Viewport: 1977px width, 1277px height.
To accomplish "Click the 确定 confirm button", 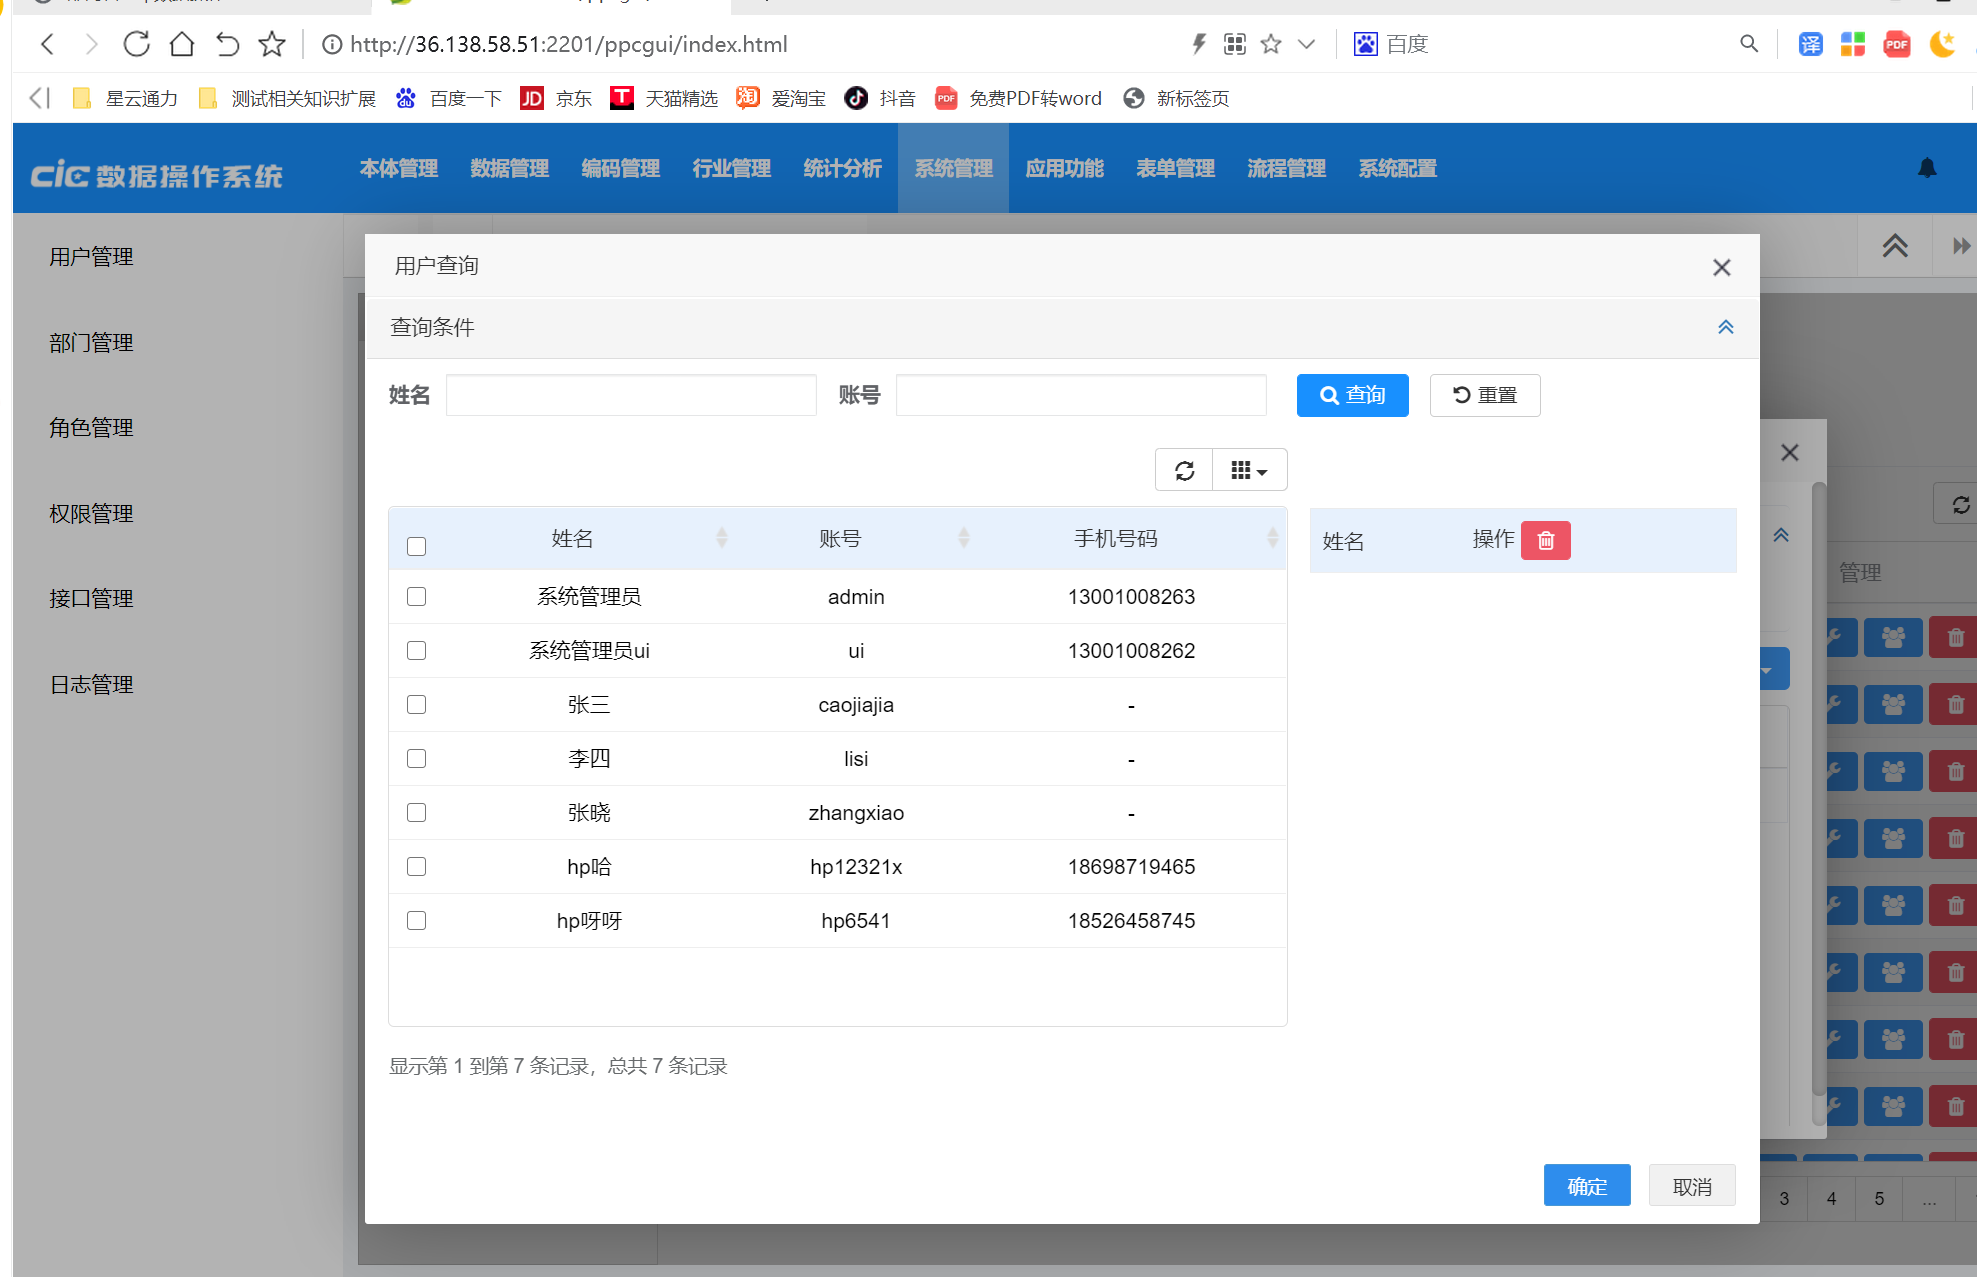I will [1586, 1186].
